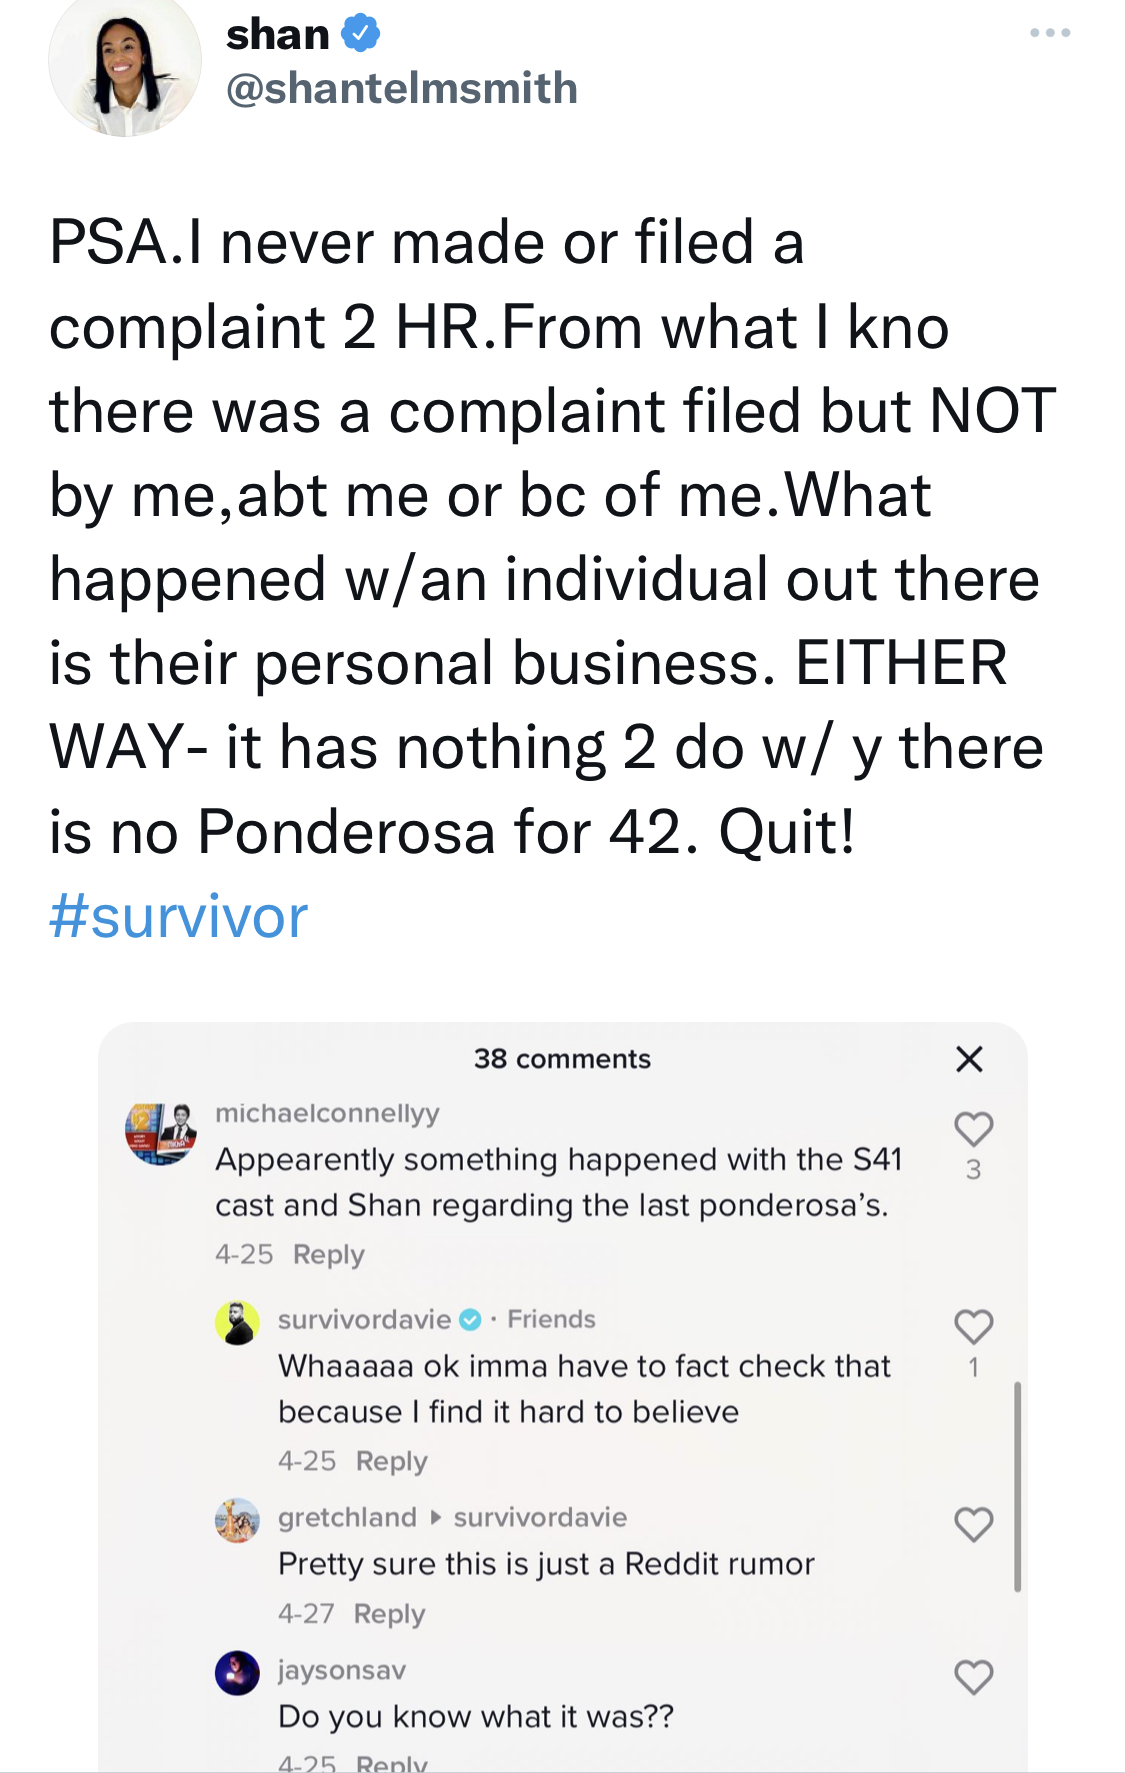Open gretchland's avatar picture
The image size is (1125, 1773).
coord(238,1520)
